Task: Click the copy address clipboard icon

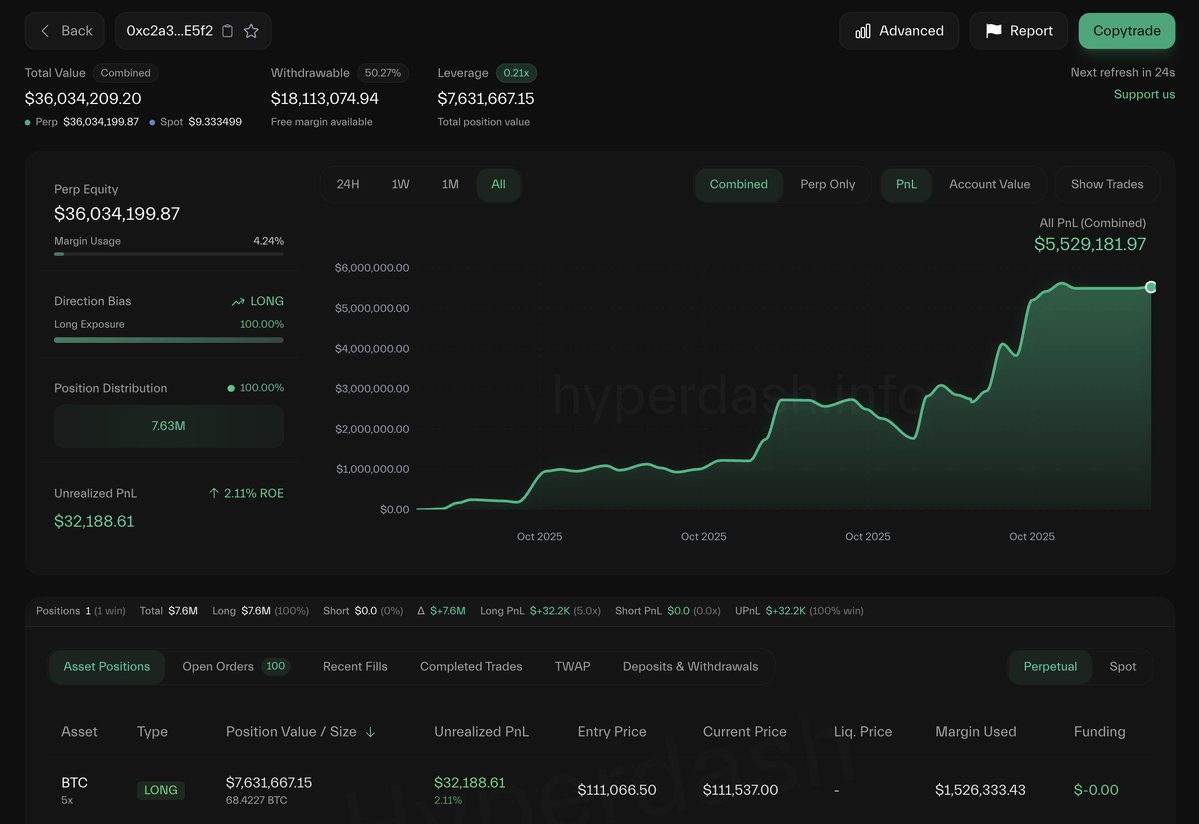Action: point(227,31)
